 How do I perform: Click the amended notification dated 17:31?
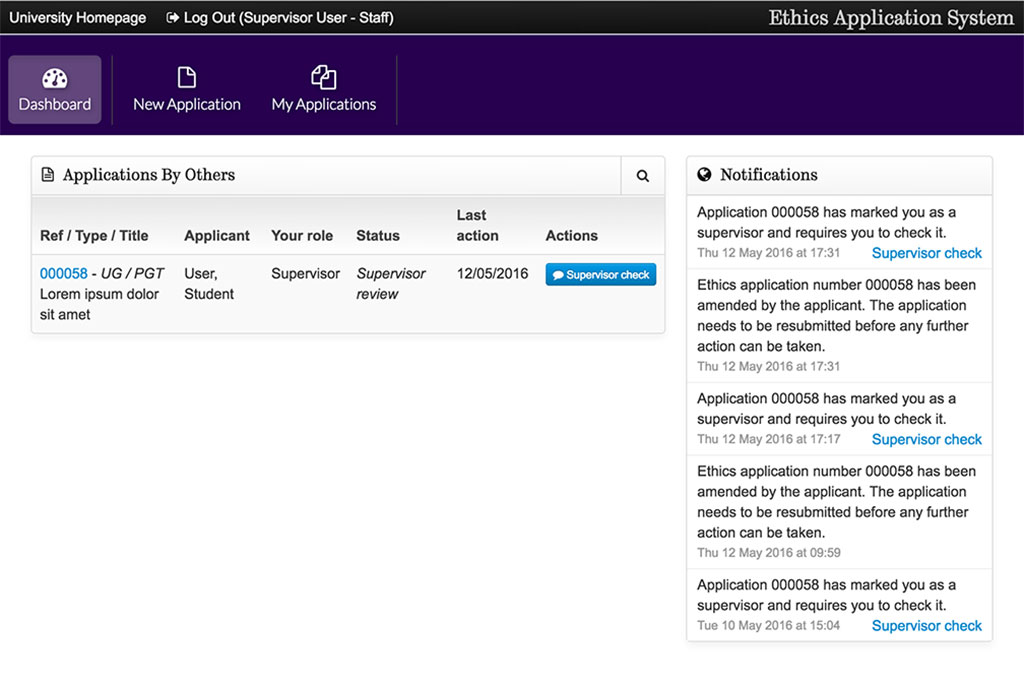(839, 325)
